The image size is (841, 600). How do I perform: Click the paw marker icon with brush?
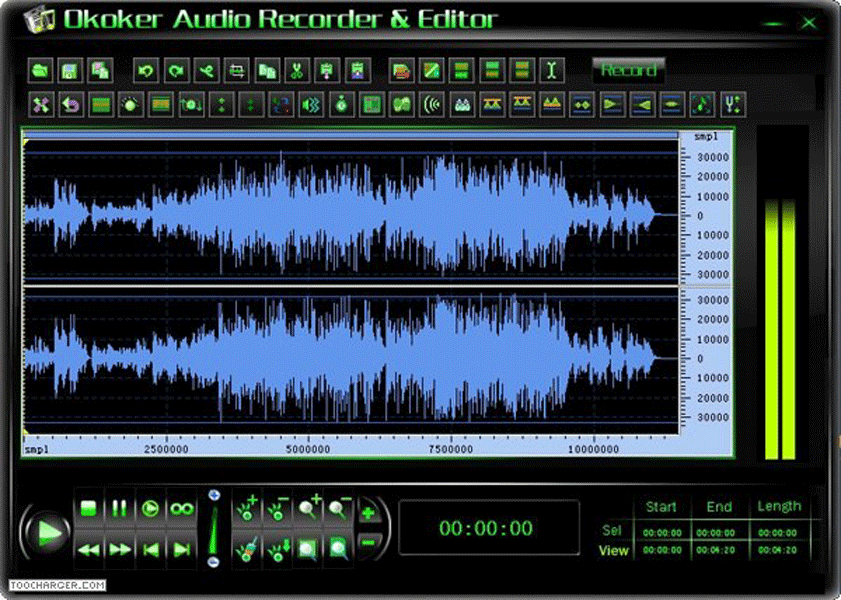247,550
